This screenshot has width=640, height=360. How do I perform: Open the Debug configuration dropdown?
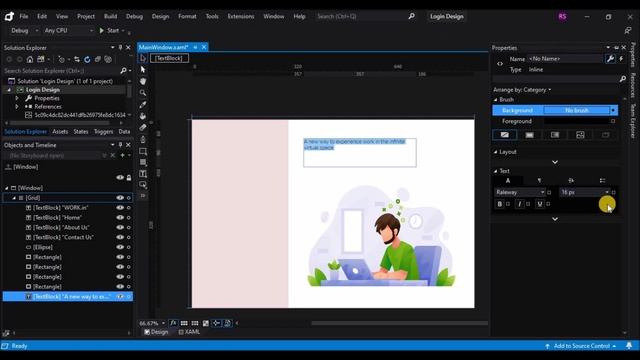click(x=23, y=31)
